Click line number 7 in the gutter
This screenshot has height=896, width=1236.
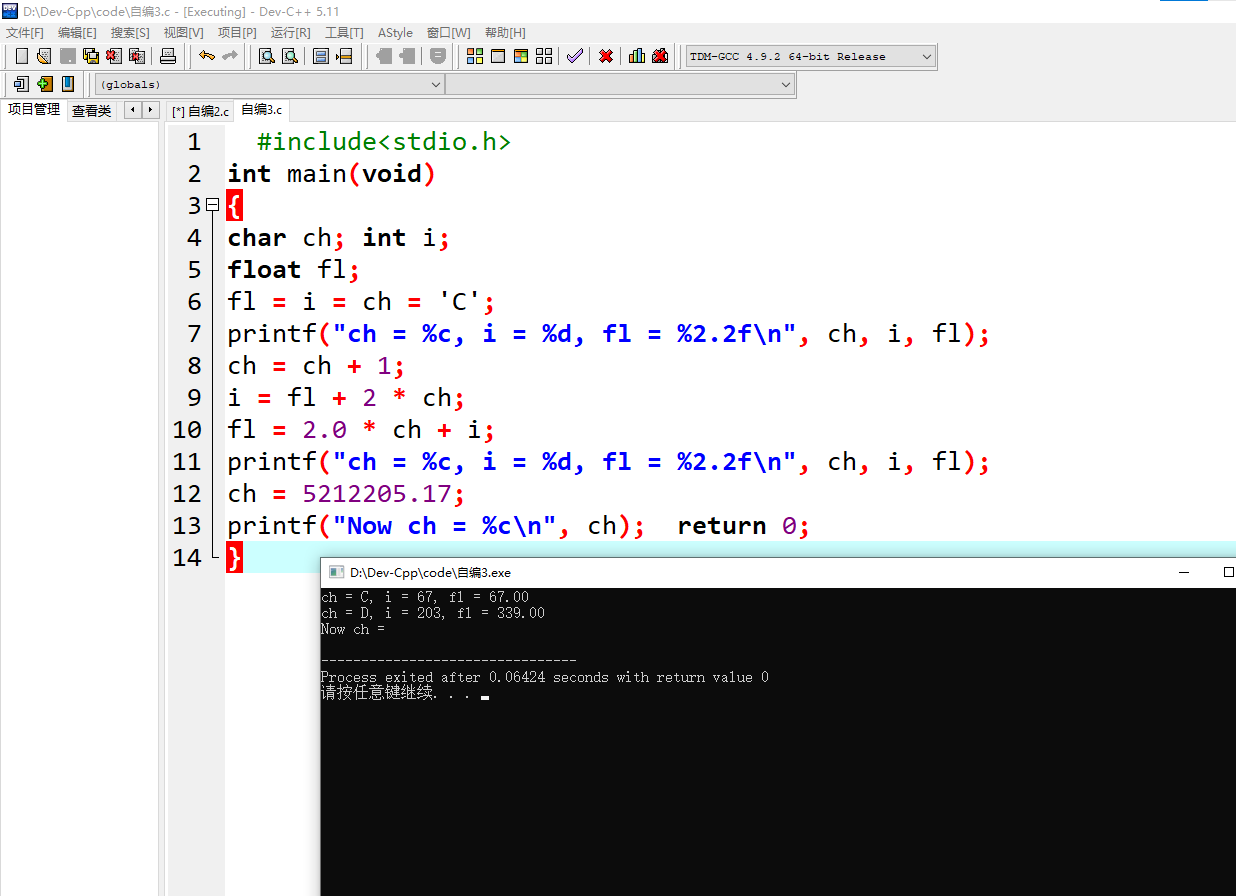193,334
